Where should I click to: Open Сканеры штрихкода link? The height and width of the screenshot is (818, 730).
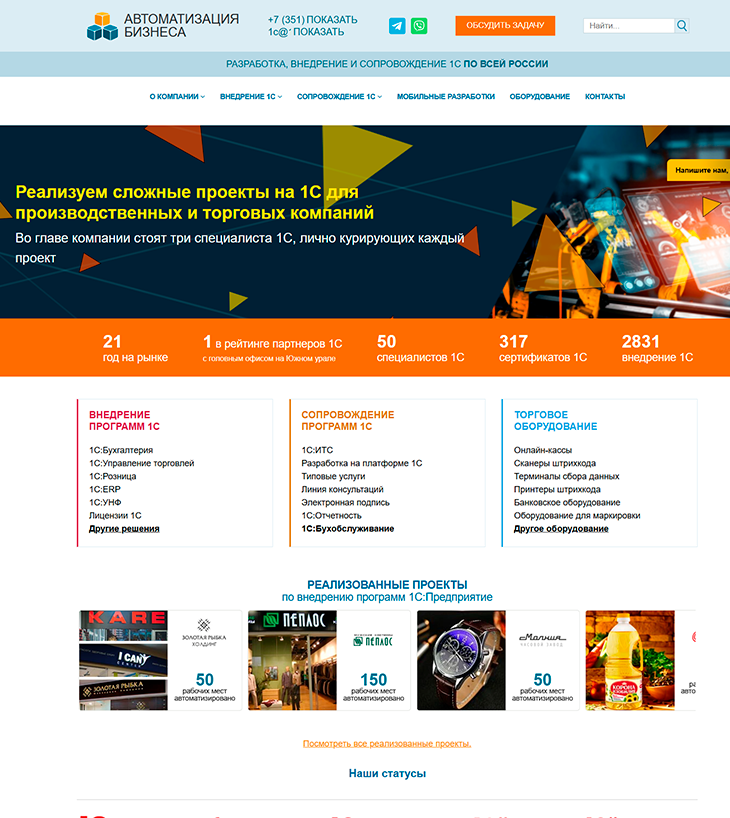pyautogui.click(x=555, y=463)
